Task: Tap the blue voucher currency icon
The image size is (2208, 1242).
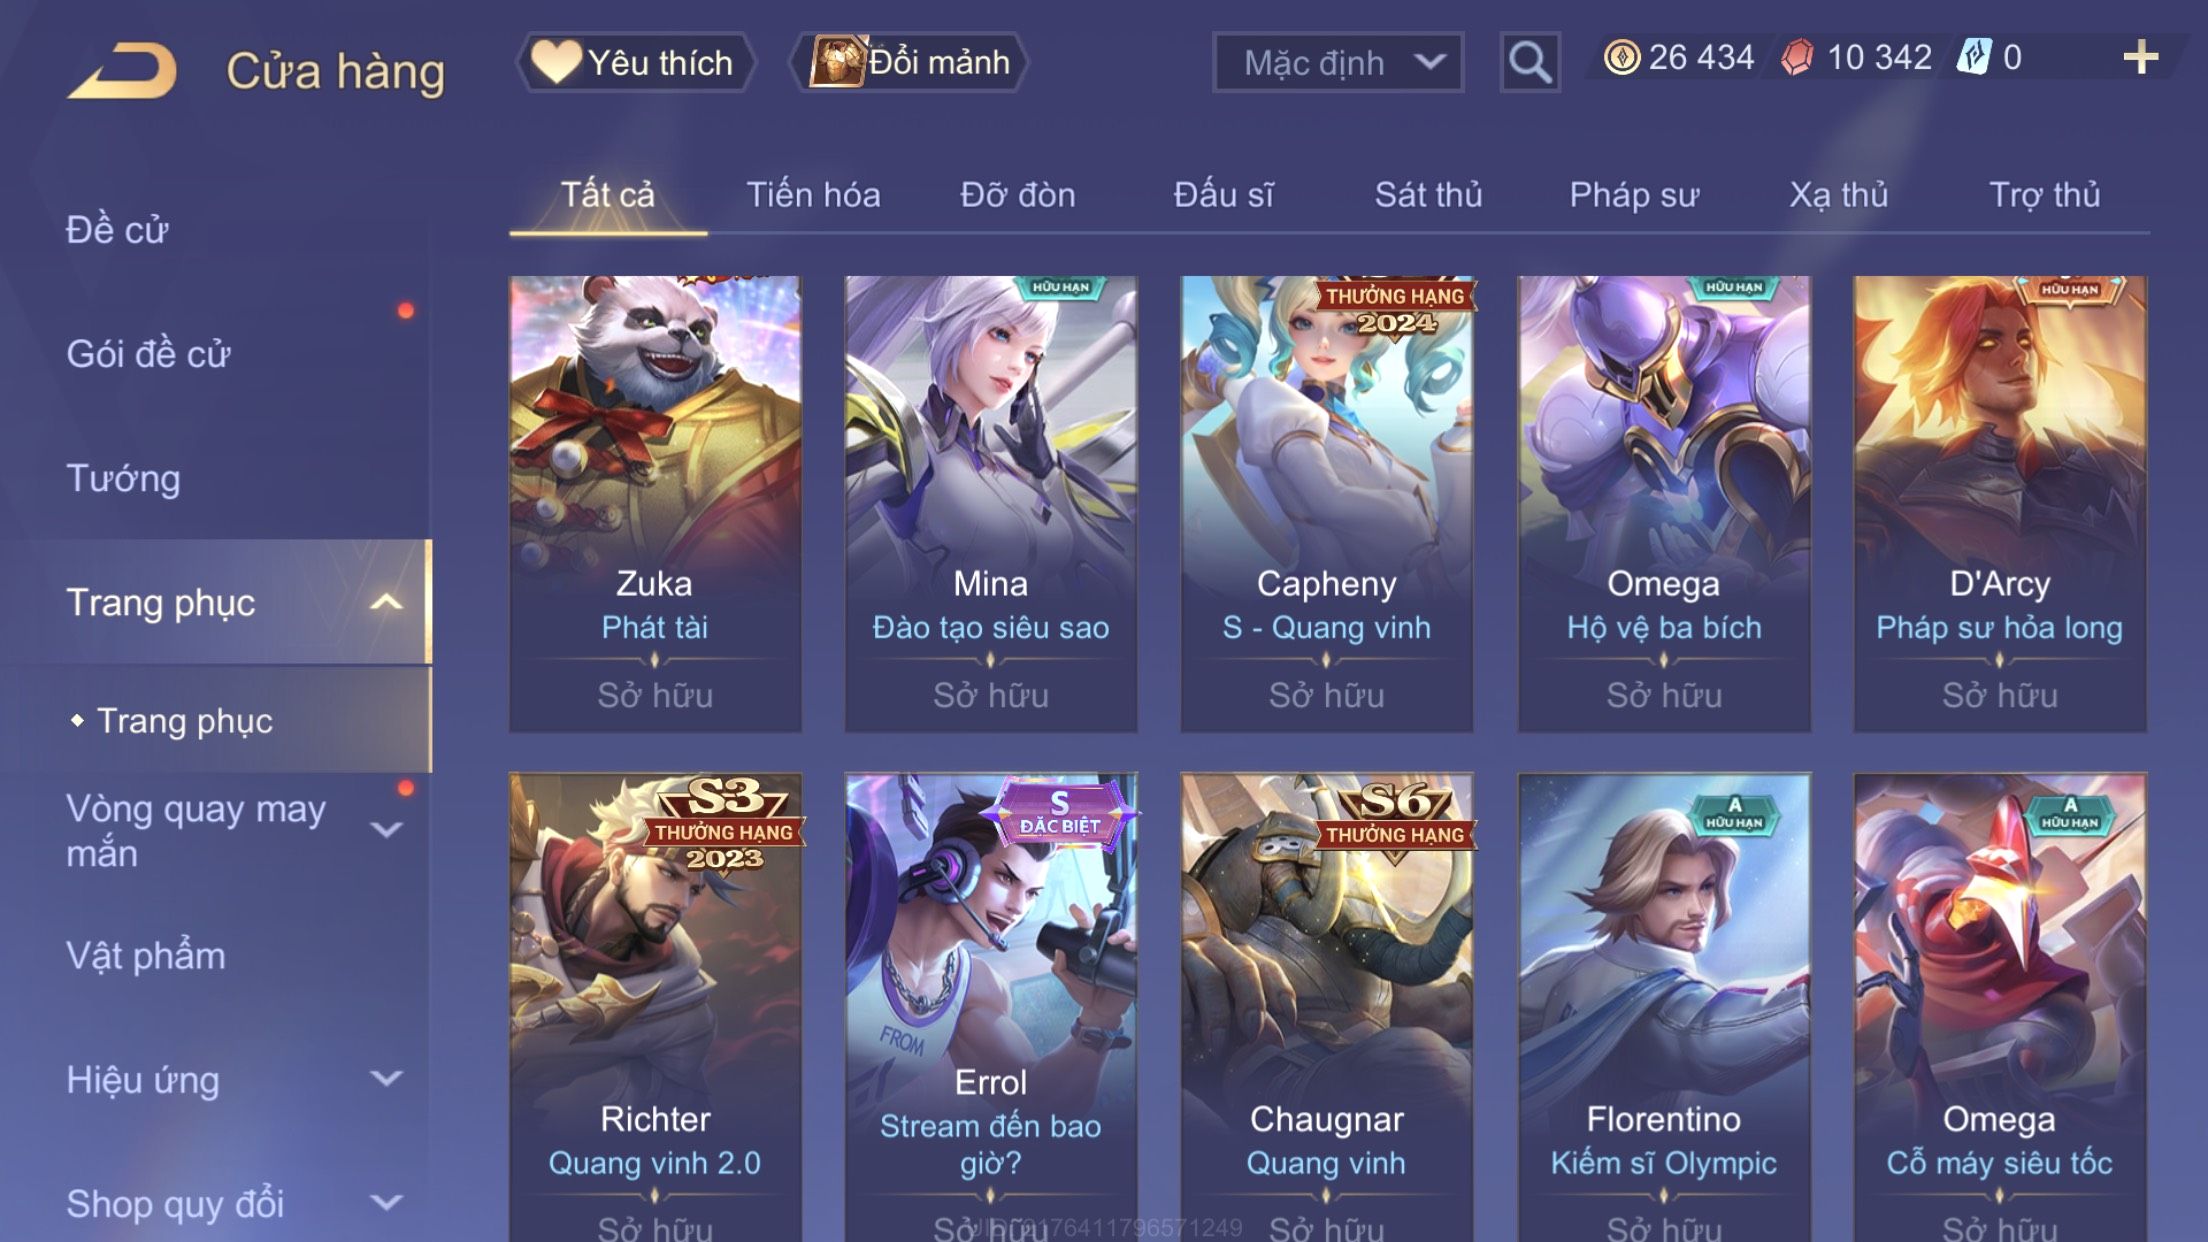Action: pyautogui.click(x=1974, y=57)
